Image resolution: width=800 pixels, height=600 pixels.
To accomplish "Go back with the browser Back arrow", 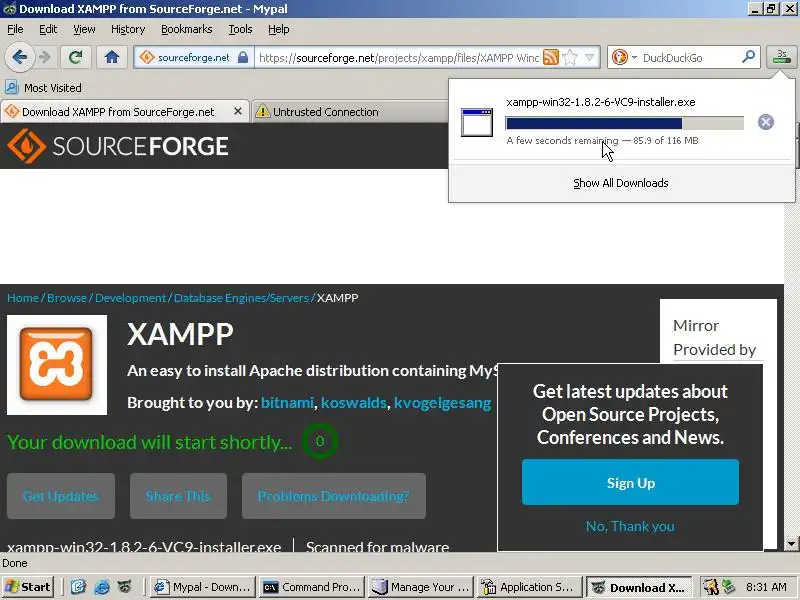I will [19, 57].
